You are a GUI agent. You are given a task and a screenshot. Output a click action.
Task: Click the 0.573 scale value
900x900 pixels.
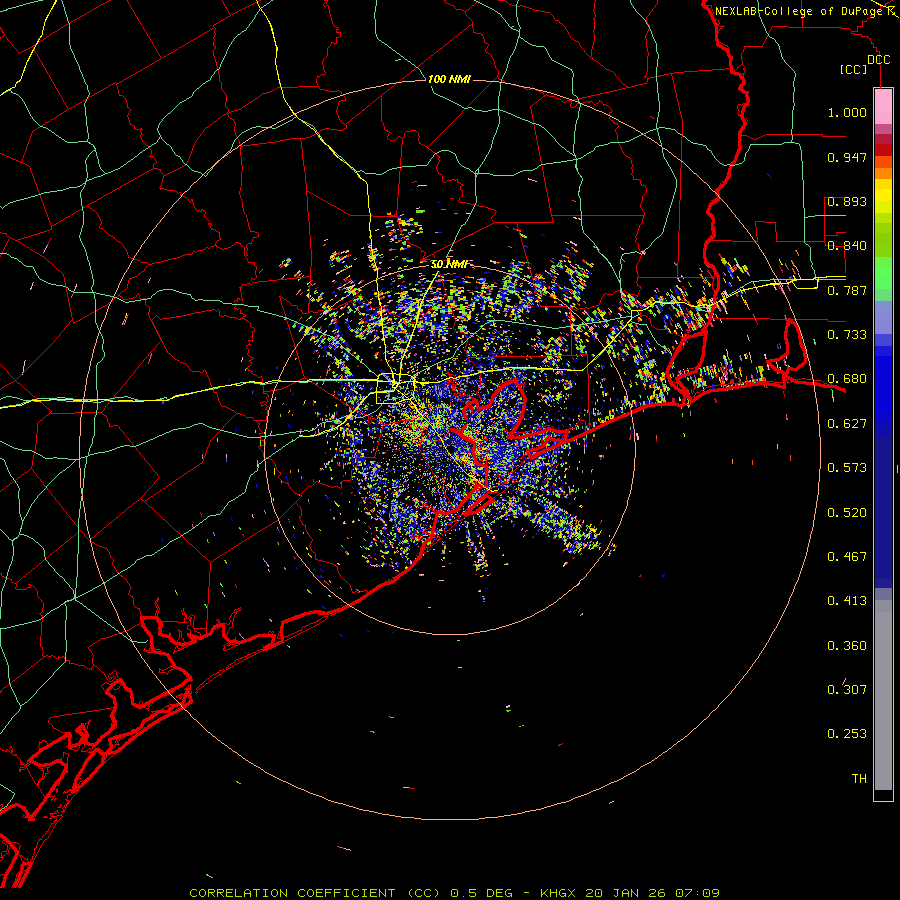point(847,468)
